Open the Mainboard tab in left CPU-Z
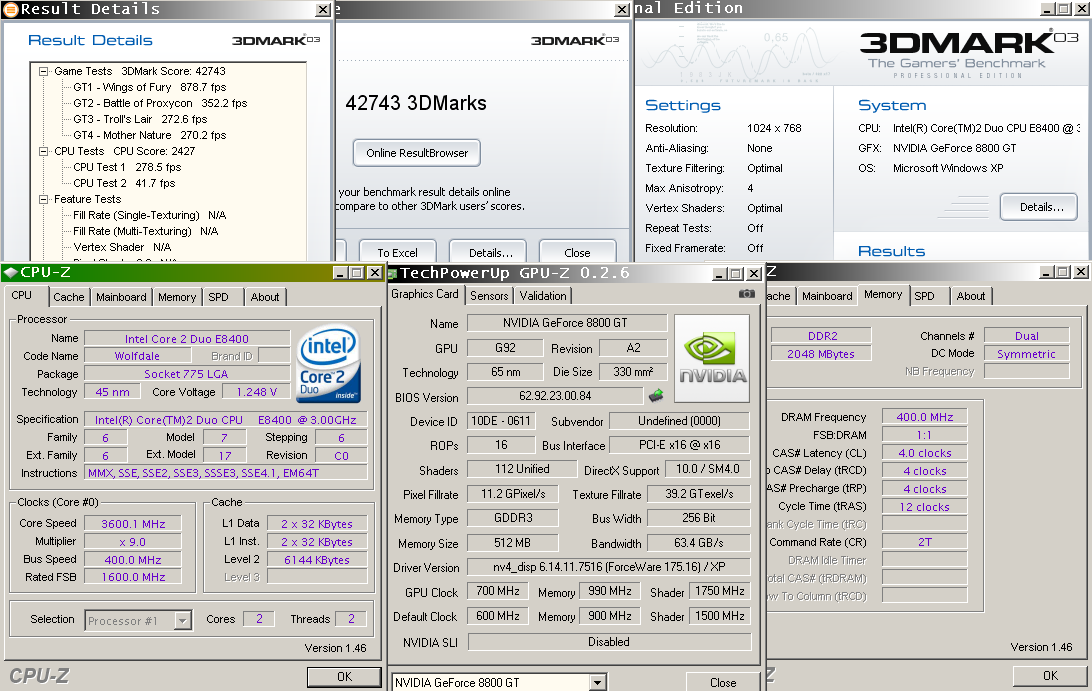Image resolution: width=1092 pixels, height=691 pixels. [x=121, y=297]
